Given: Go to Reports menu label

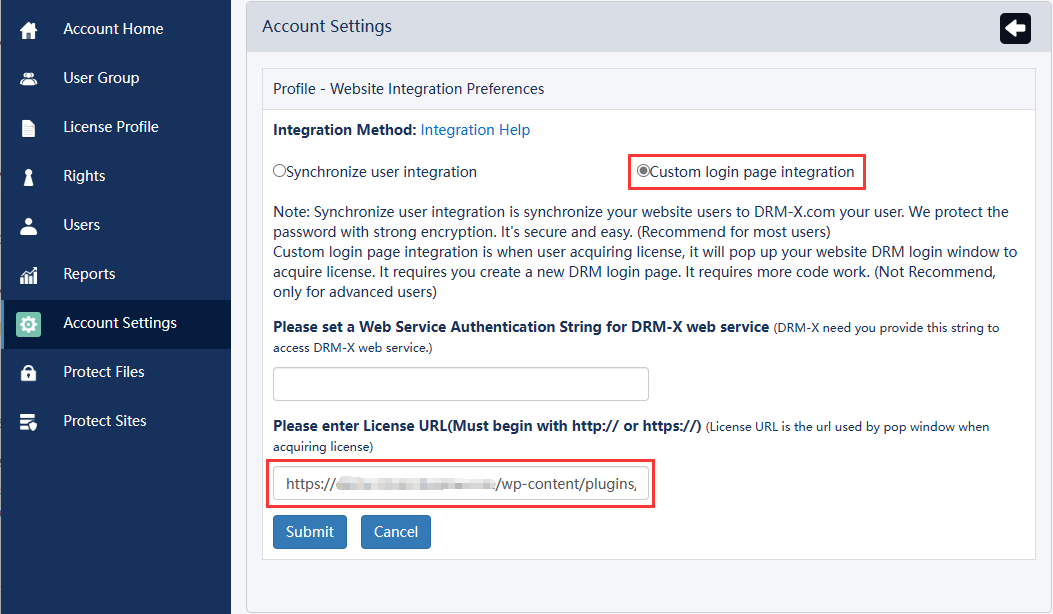Looking at the screenshot, I should tap(89, 274).
